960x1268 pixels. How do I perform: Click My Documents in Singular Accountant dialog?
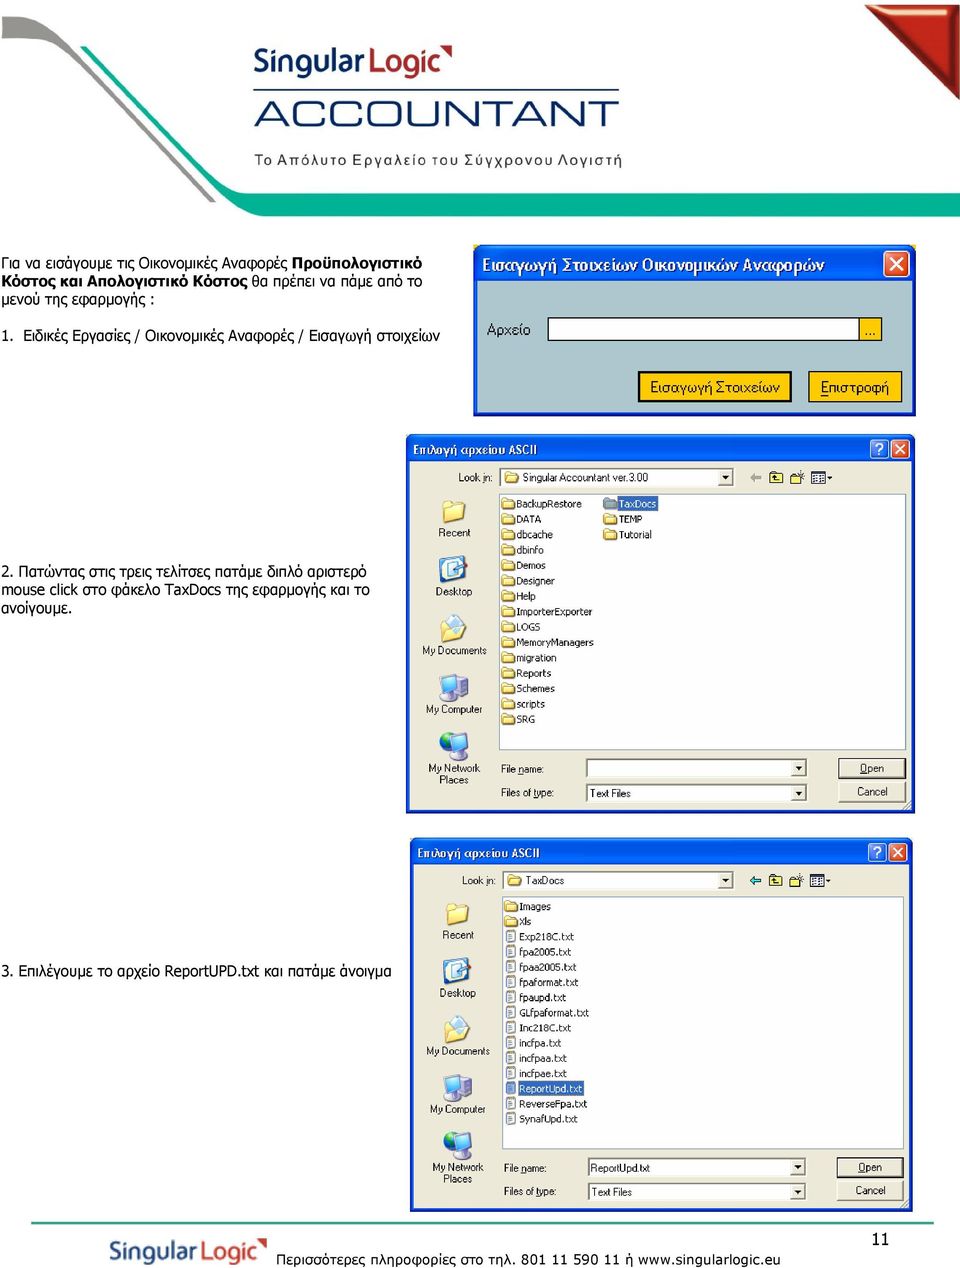click(454, 636)
